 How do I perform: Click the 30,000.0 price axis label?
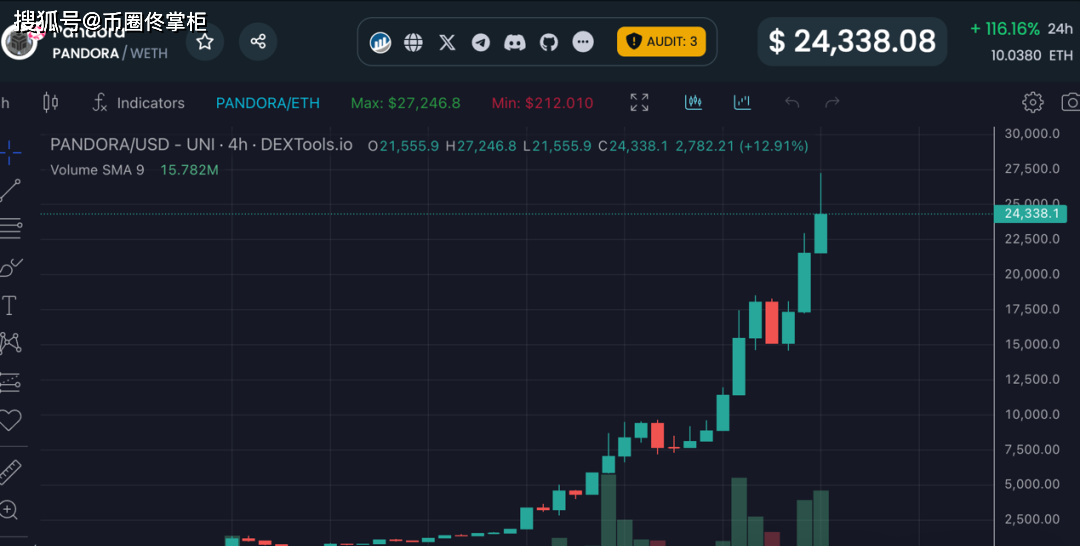(1032, 134)
